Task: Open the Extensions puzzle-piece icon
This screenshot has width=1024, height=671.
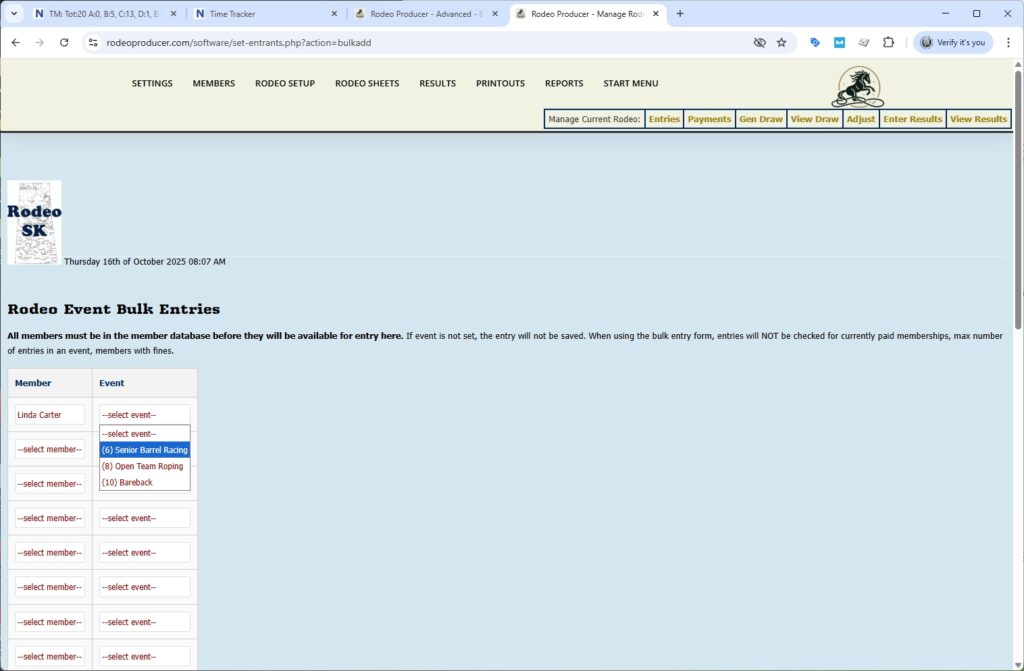Action: point(888,43)
